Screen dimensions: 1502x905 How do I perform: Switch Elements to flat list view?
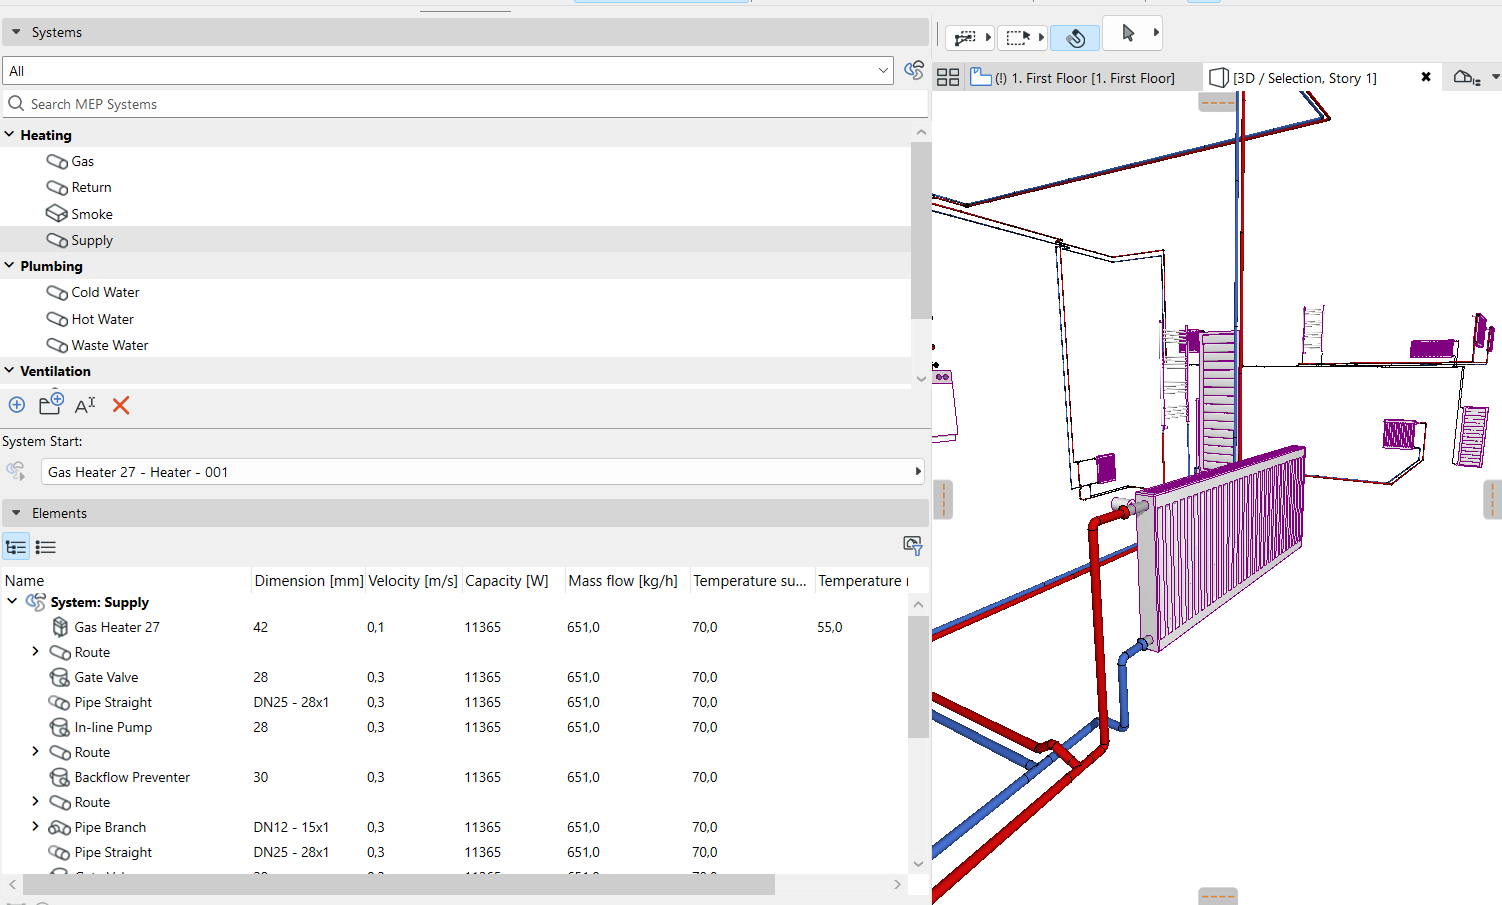click(x=46, y=547)
